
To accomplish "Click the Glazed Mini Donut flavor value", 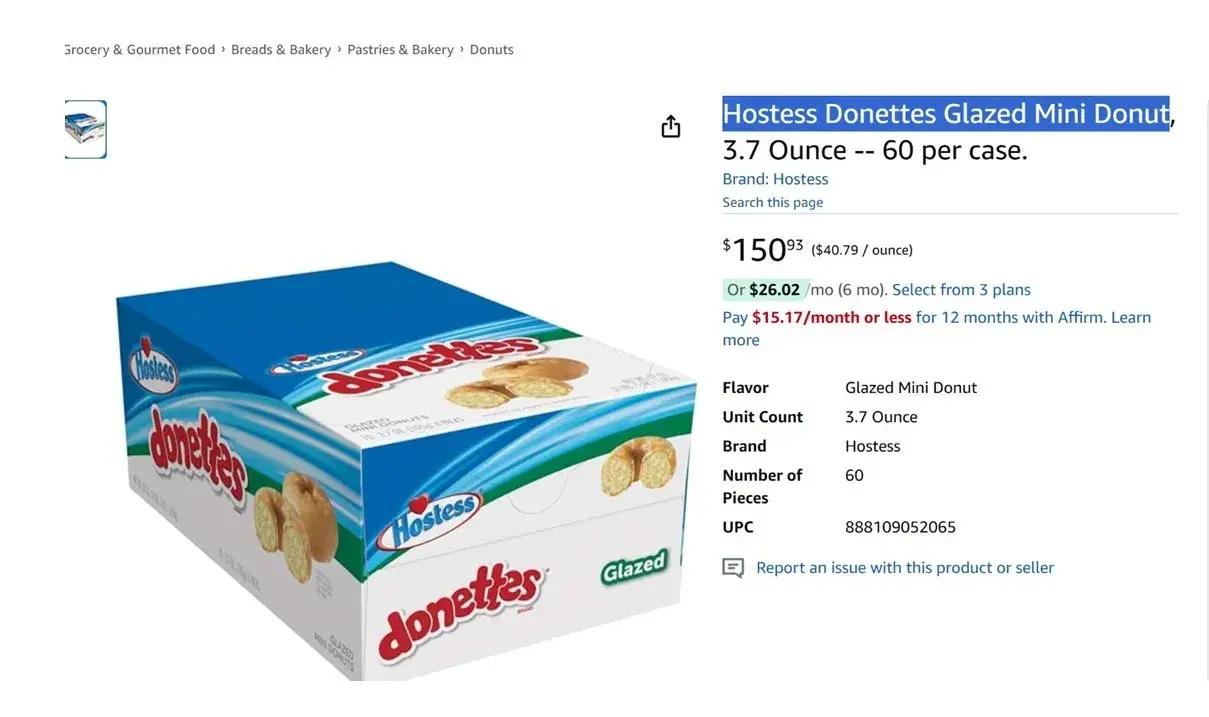I will tap(911, 388).
